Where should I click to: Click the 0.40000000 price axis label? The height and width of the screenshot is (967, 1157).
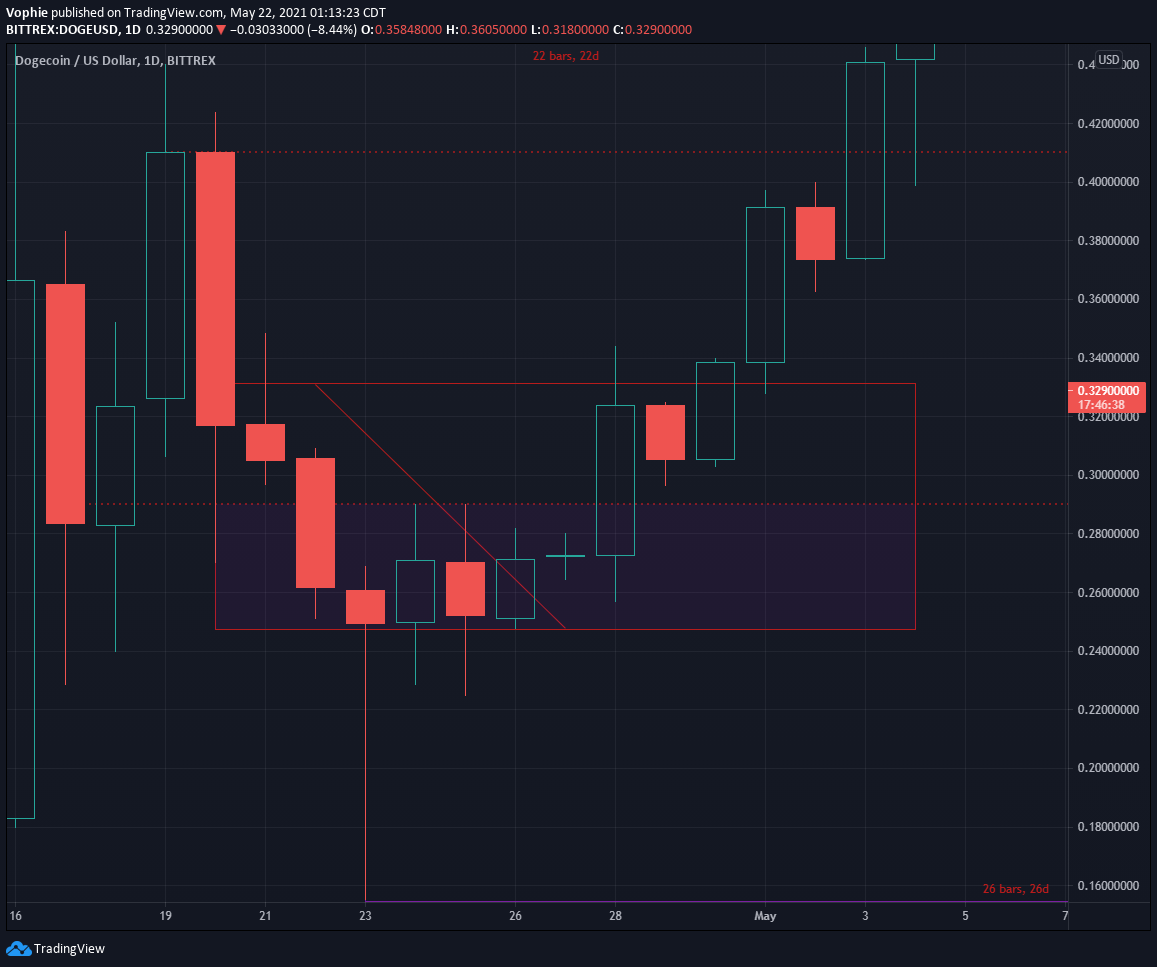click(1108, 181)
